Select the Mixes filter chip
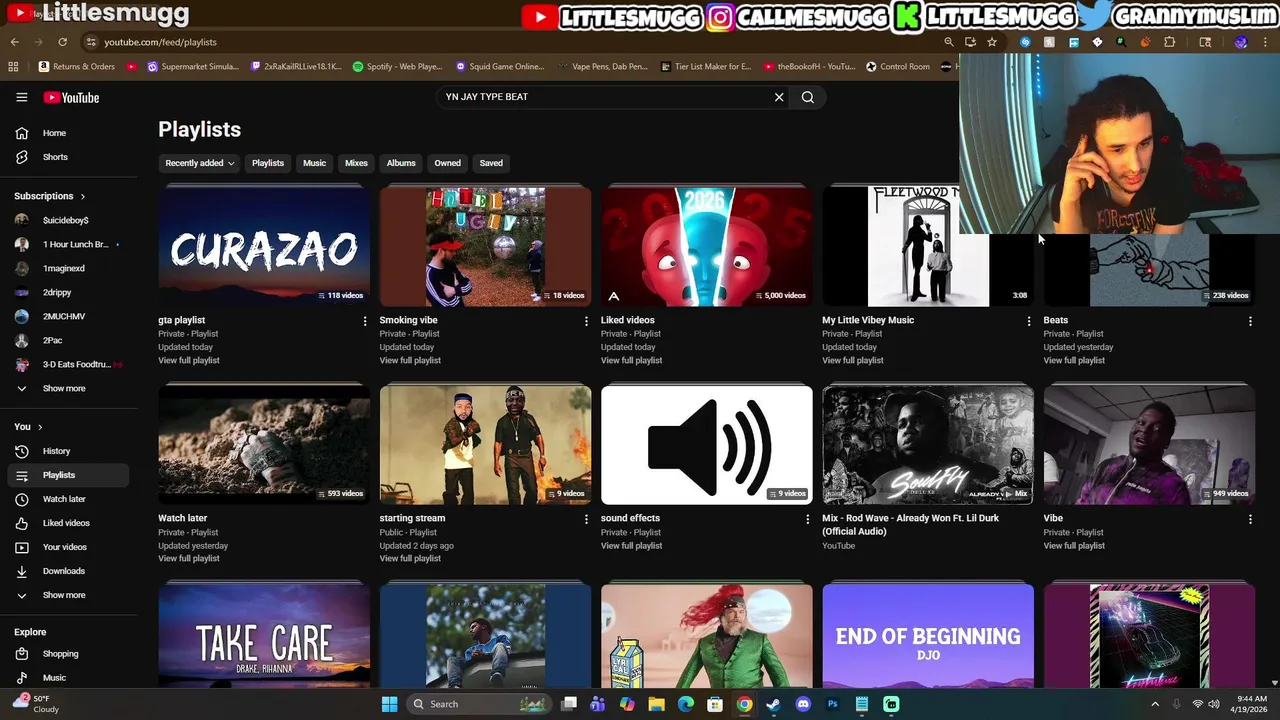The width and height of the screenshot is (1280, 720). 356,163
